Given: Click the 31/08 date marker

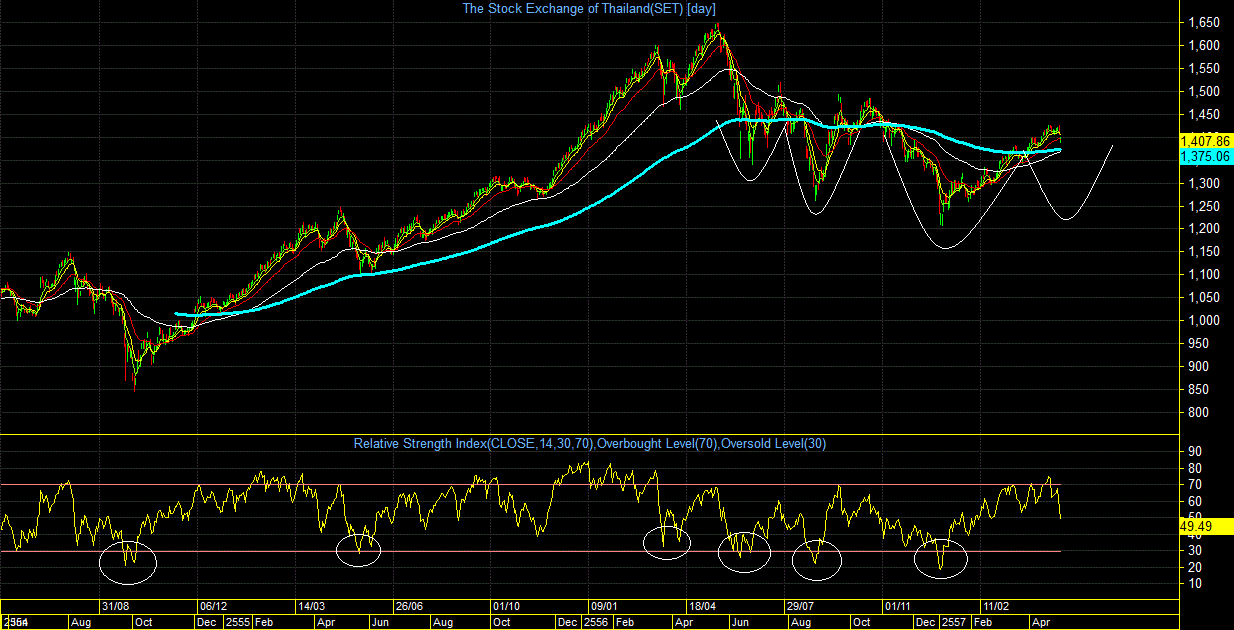Looking at the screenshot, I should pos(116,606).
